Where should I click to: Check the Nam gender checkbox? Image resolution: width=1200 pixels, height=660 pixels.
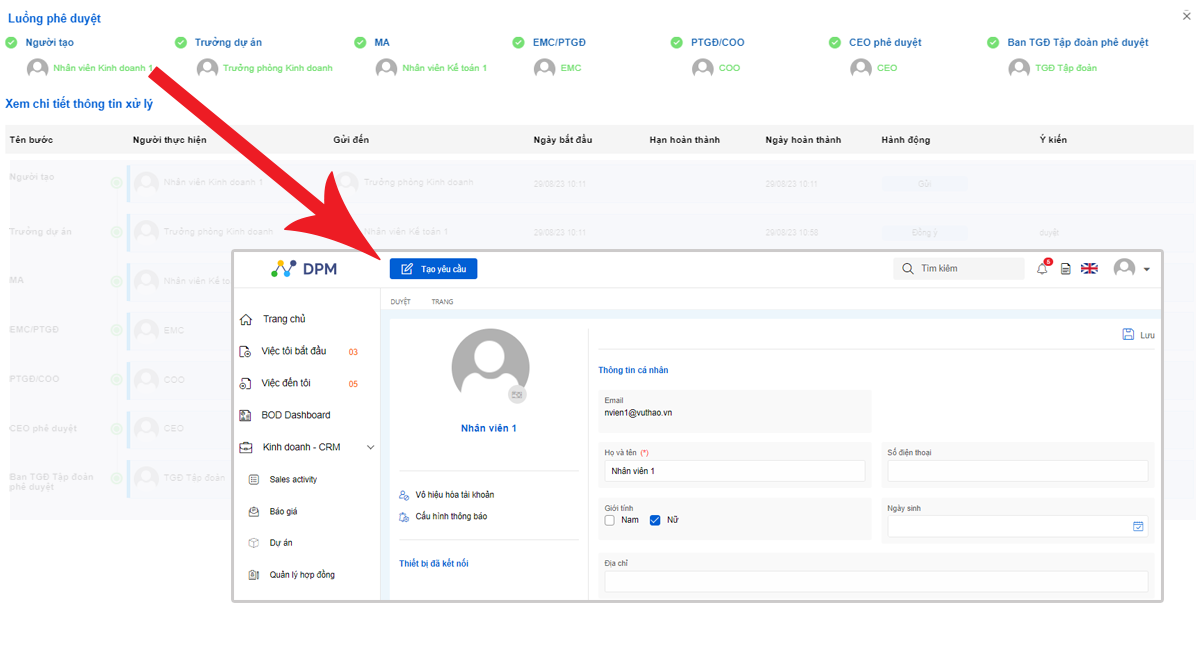(610, 520)
